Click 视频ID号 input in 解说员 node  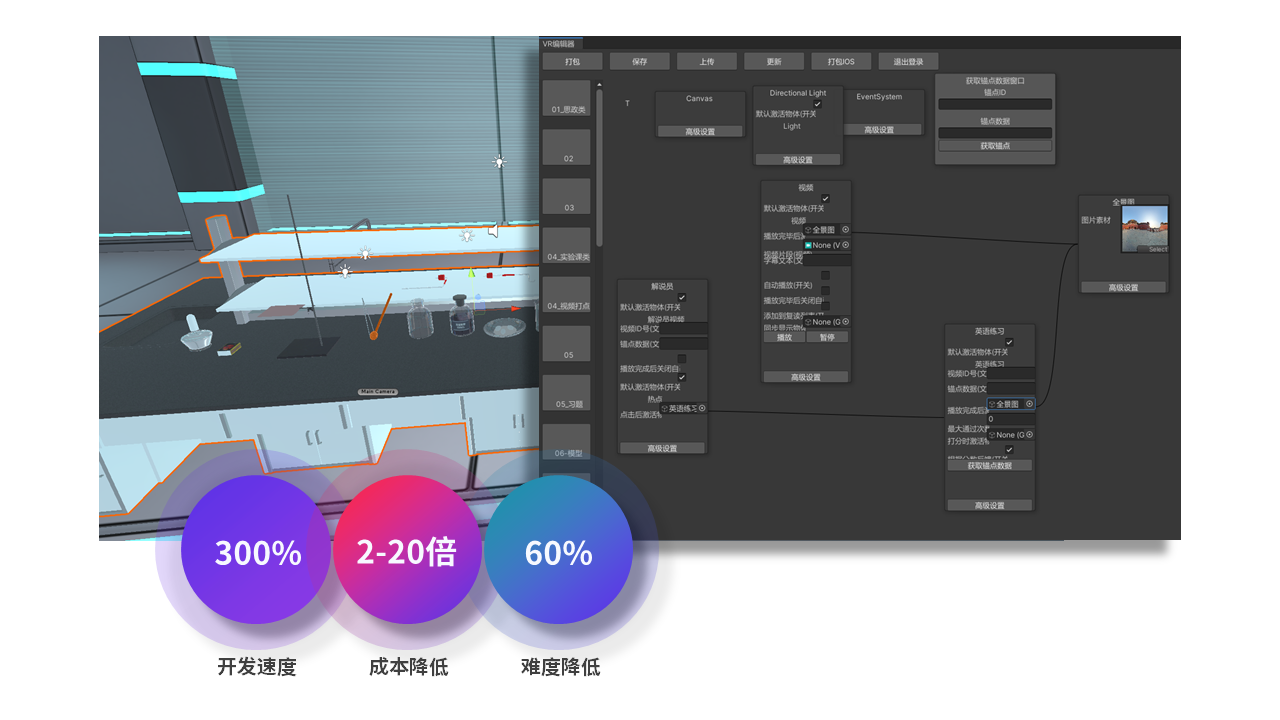(x=684, y=328)
